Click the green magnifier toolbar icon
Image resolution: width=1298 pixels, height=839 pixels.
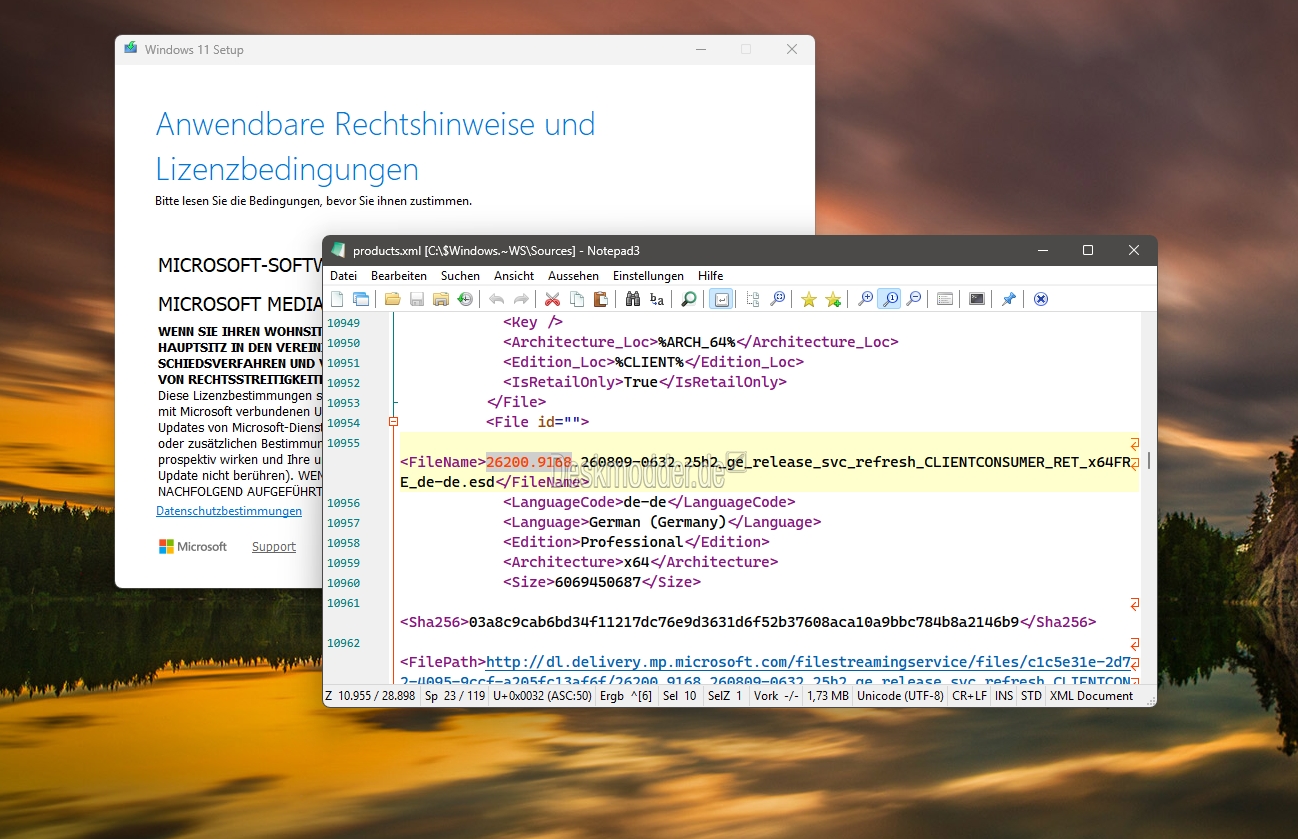pyautogui.click(x=688, y=299)
